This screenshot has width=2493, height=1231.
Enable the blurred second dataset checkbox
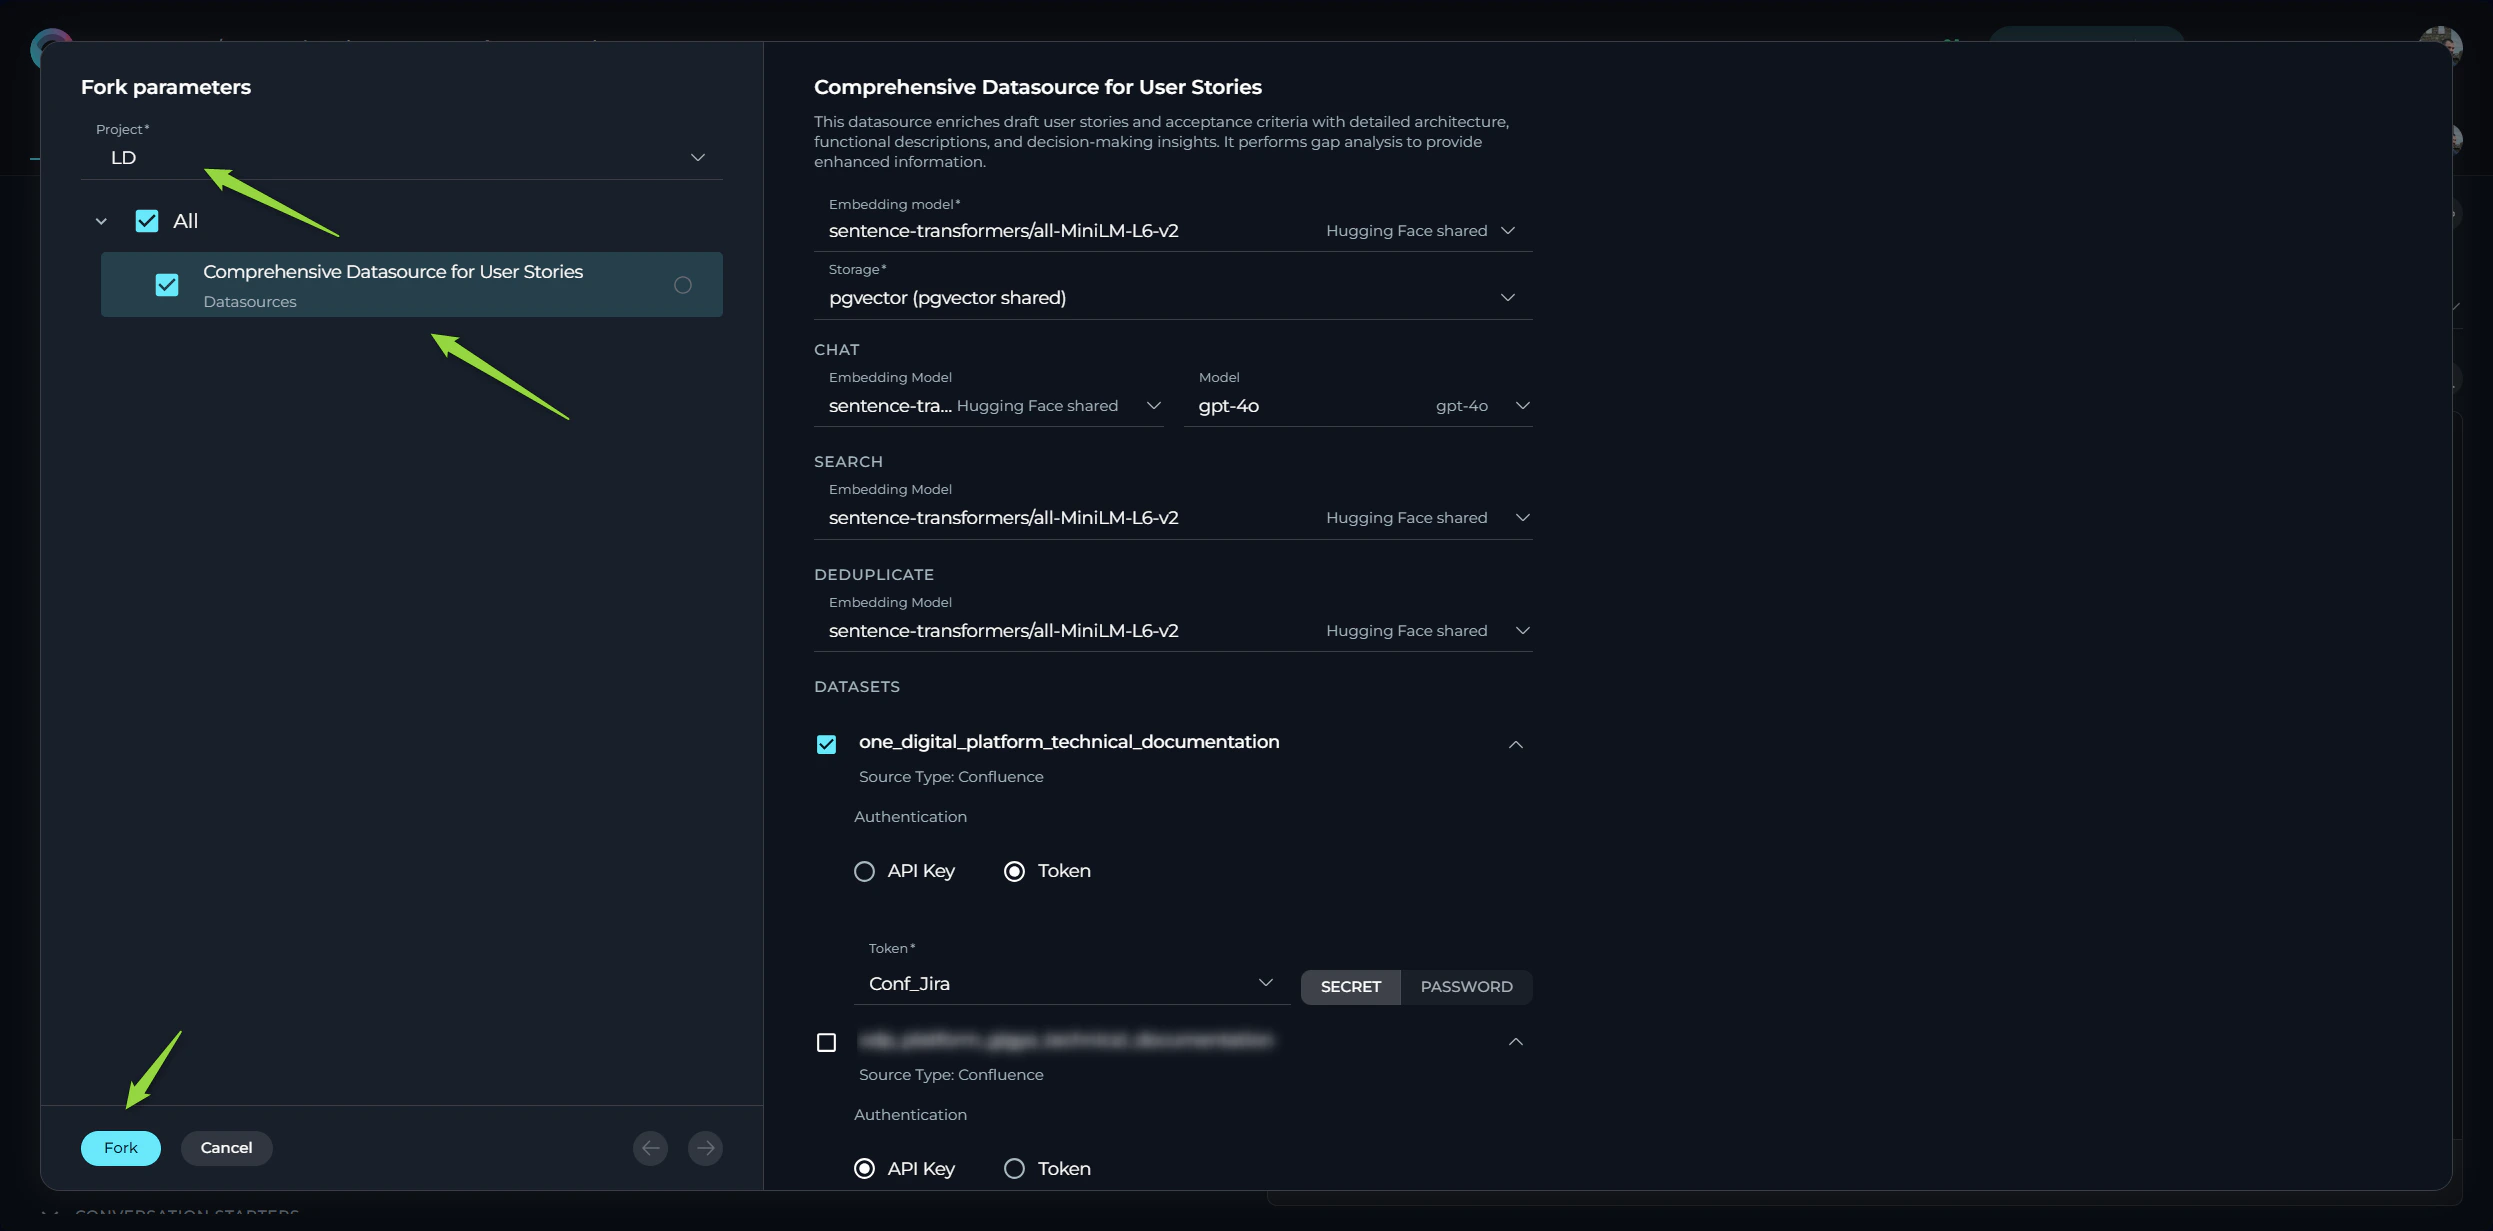826,1041
